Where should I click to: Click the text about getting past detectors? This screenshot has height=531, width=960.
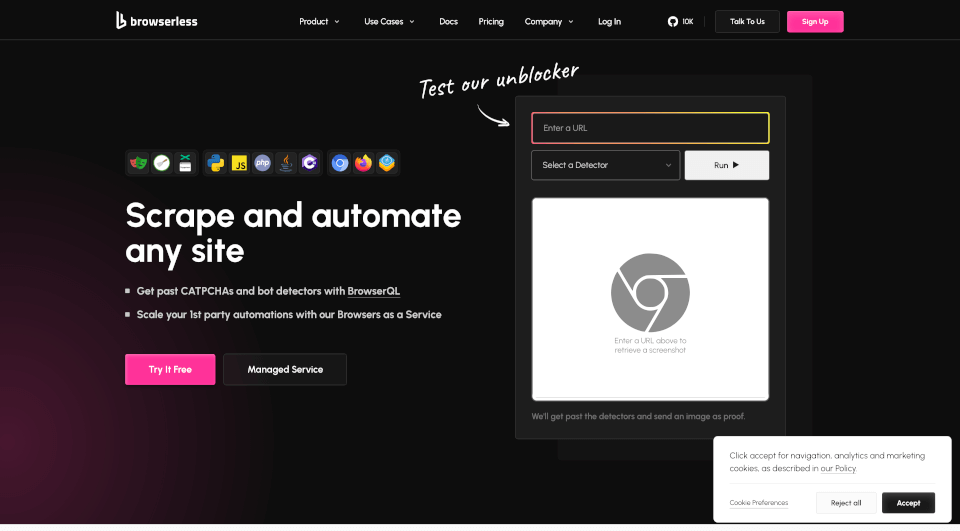[639, 416]
